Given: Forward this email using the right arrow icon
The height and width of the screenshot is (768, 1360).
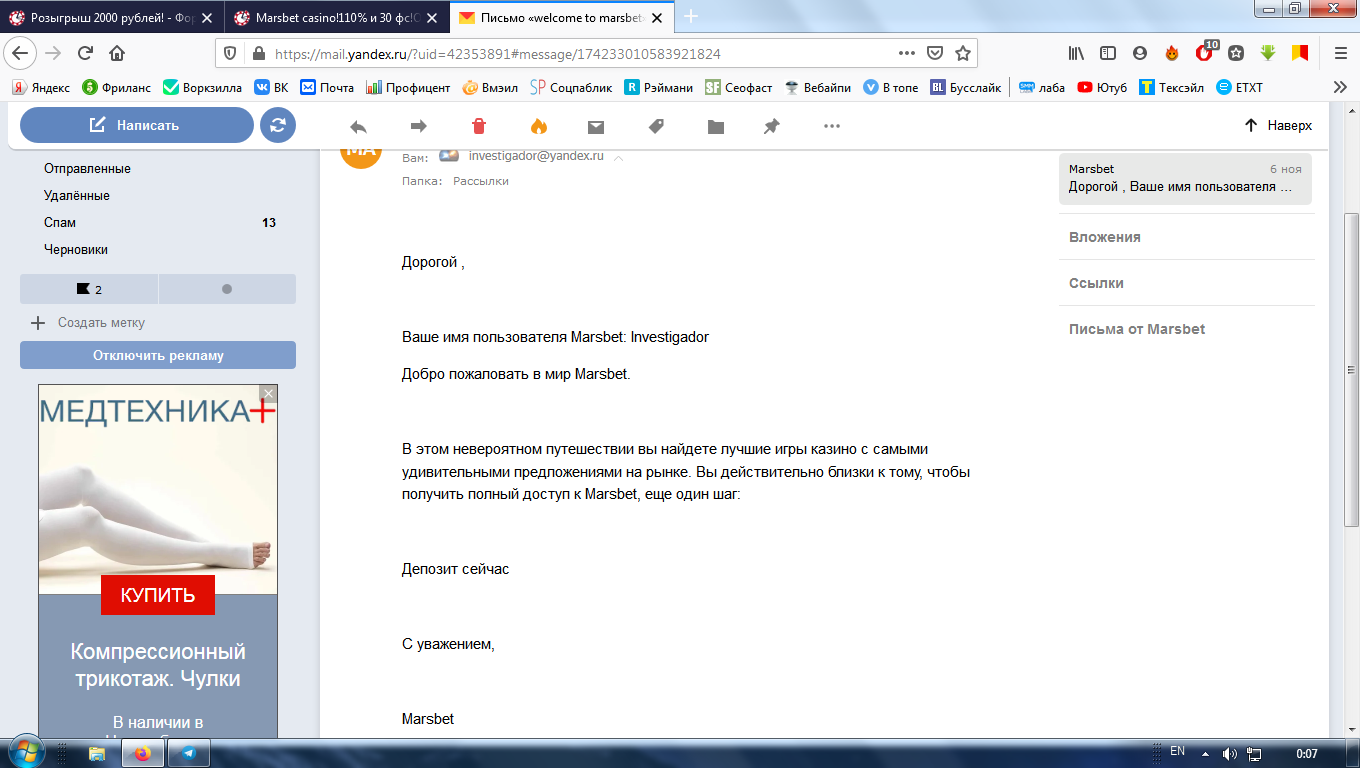Looking at the screenshot, I should pos(419,126).
